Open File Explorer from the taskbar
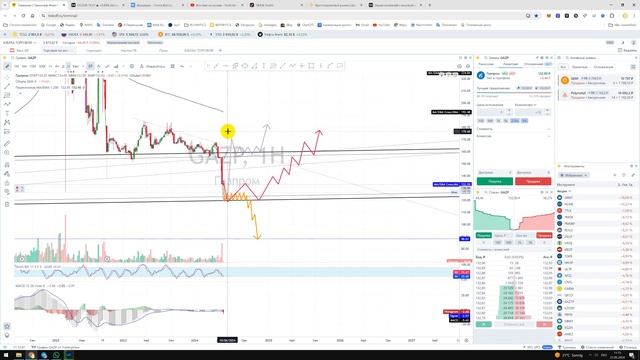640x360 pixels. [x=19, y=355]
